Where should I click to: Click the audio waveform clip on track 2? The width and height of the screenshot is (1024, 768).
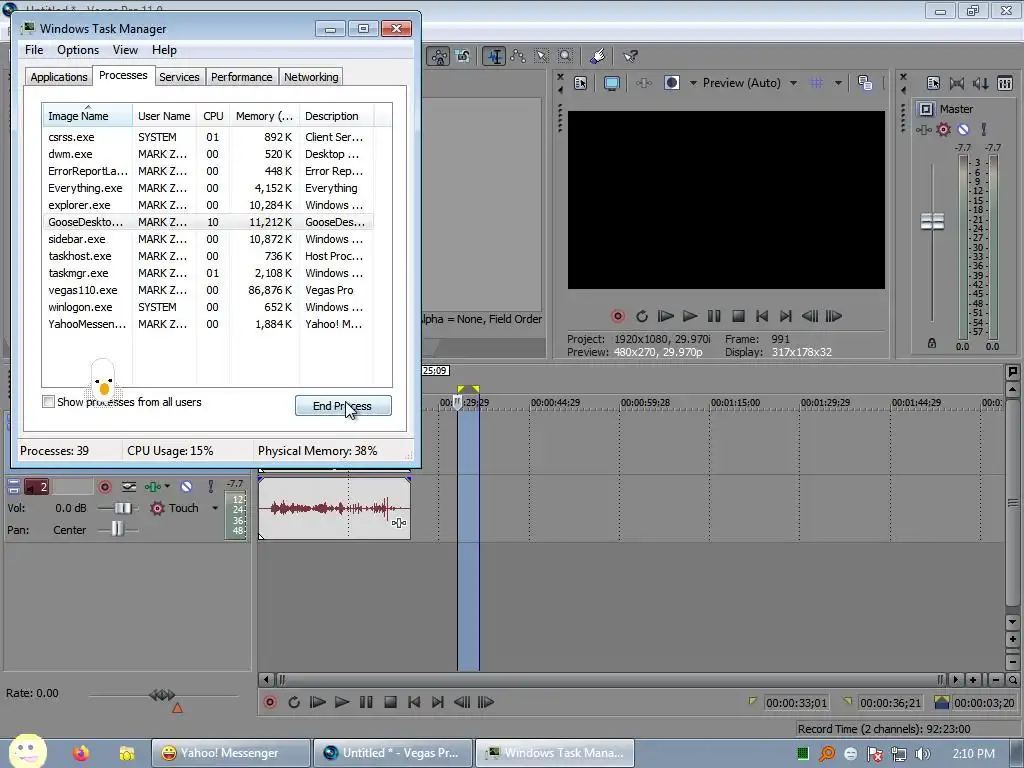coord(334,507)
